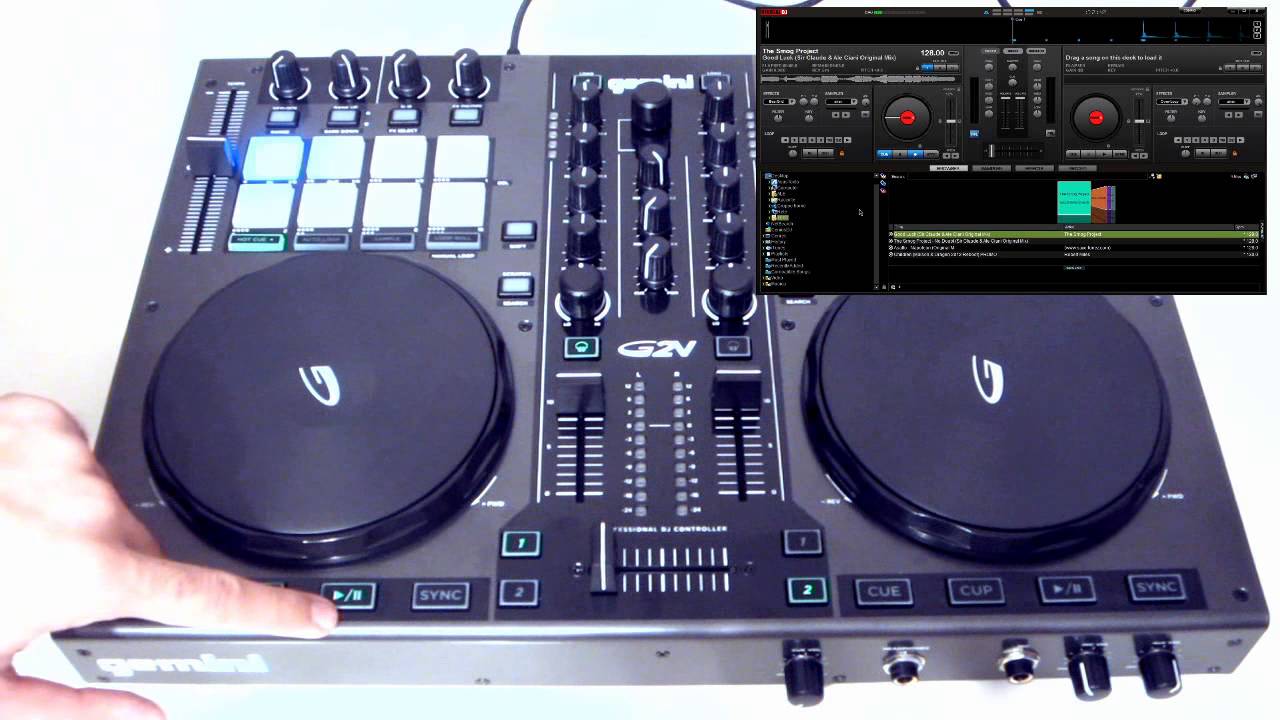The image size is (1280, 720).
Task: Click the right virtual turntable platter
Action: pos(1095,118)
